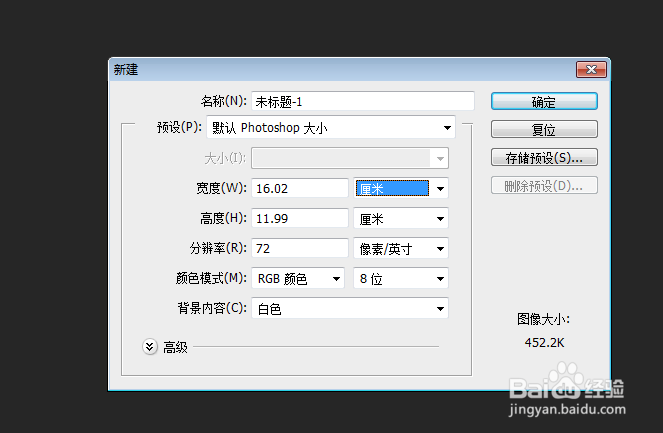Open the 预设 dropdown 默认 Photoshop 大小
The height and width of the screenshot is (433, 663).
[x=331, y=128]
